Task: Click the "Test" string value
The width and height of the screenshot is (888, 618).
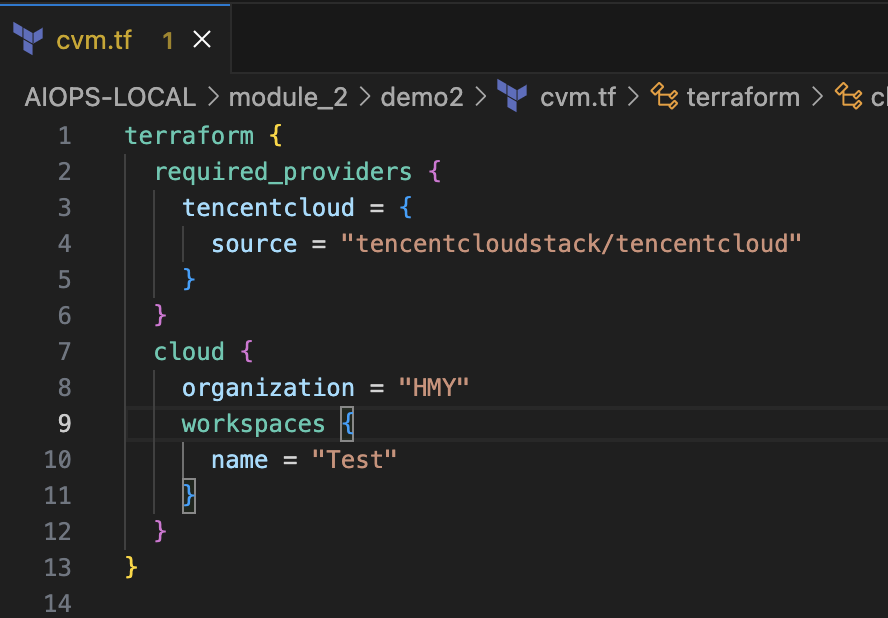Action: (354, 460)
